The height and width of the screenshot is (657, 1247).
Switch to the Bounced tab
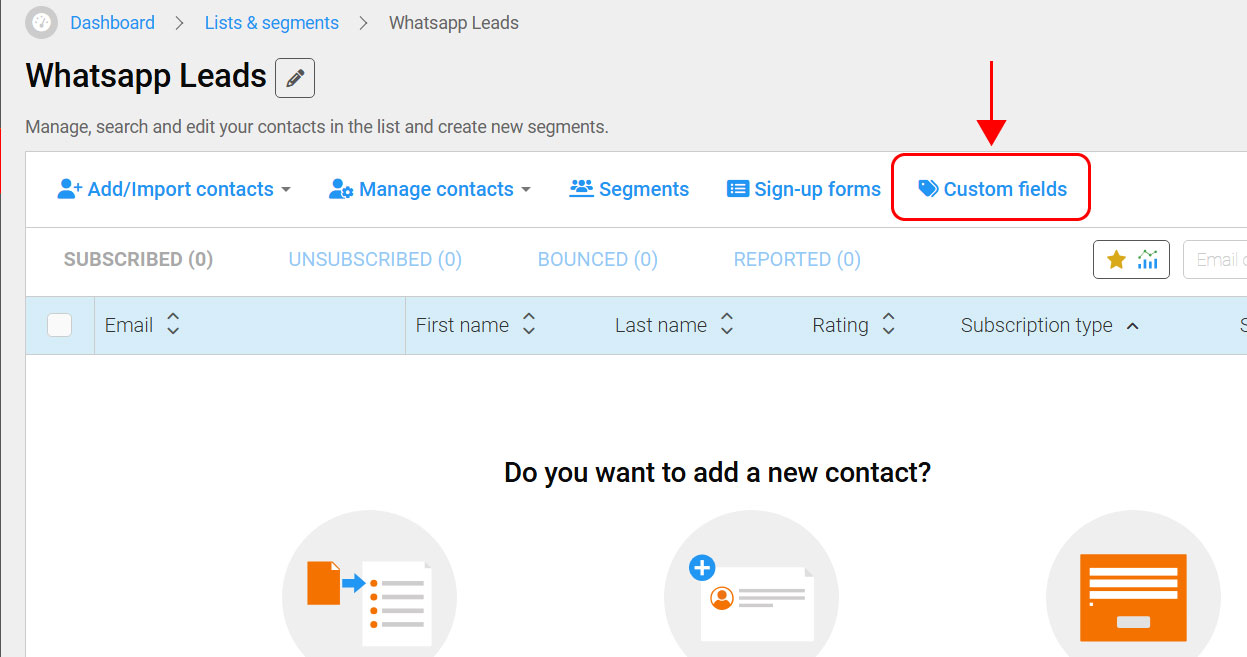coord(598,259)
